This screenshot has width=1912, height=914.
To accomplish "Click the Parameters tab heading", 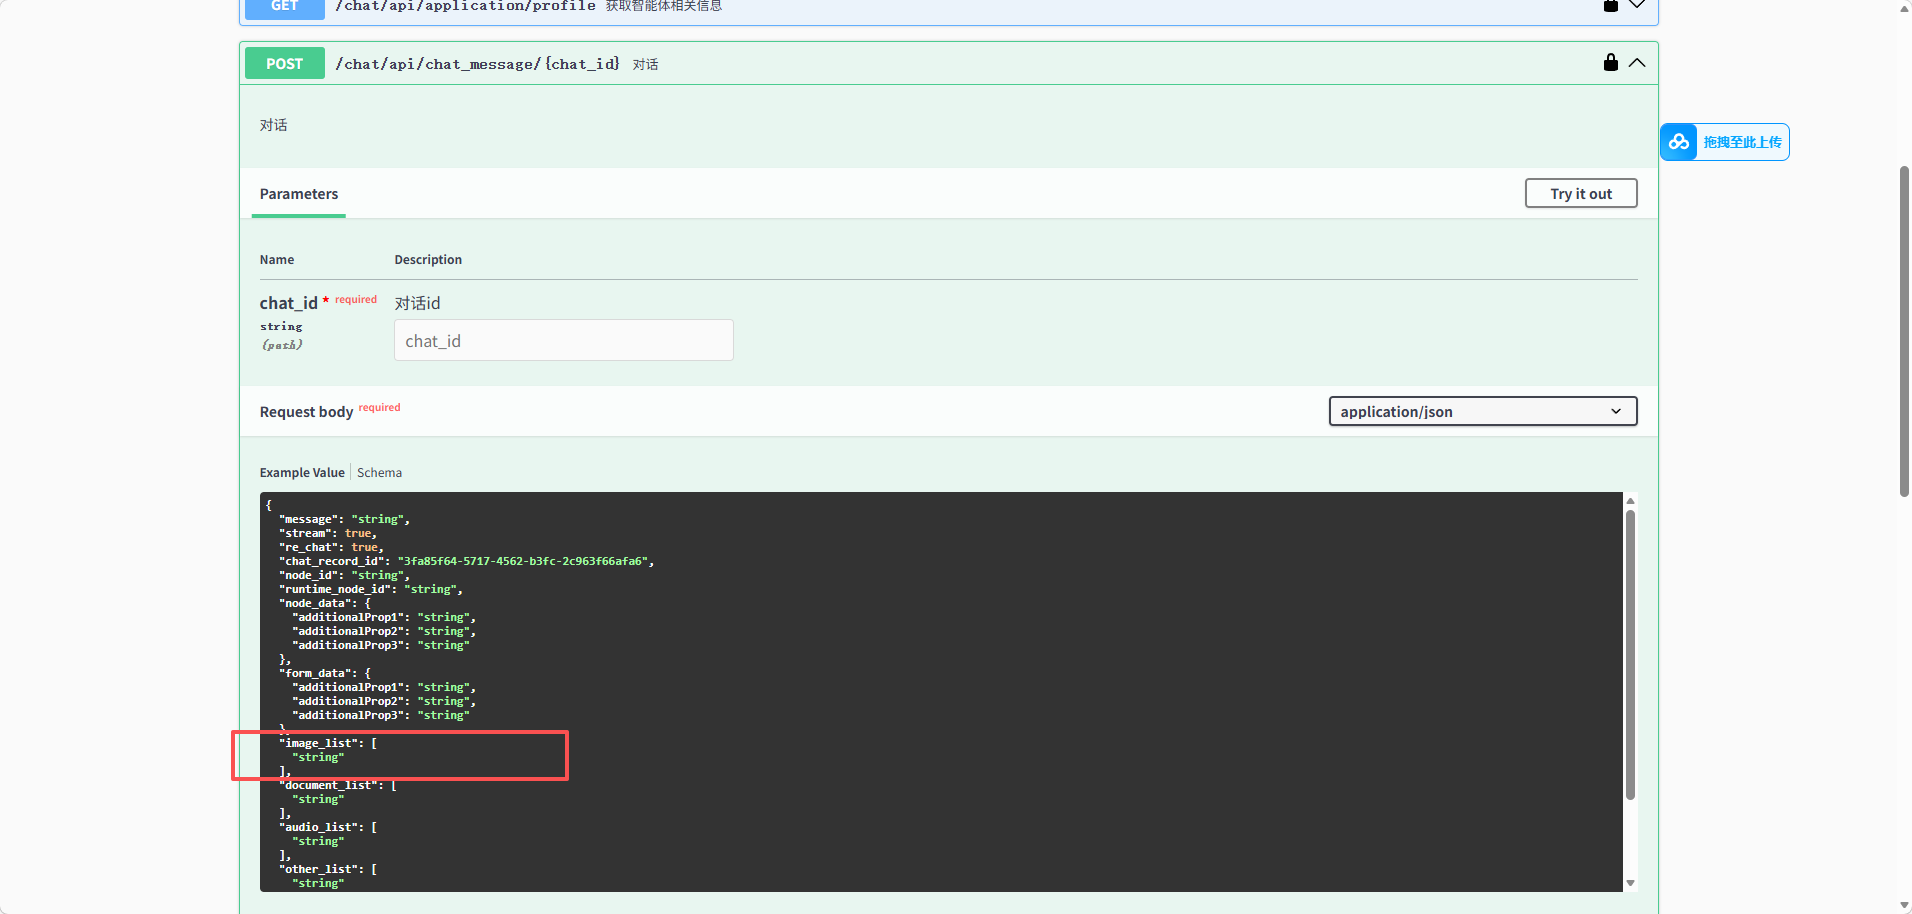I will [299, 194].
